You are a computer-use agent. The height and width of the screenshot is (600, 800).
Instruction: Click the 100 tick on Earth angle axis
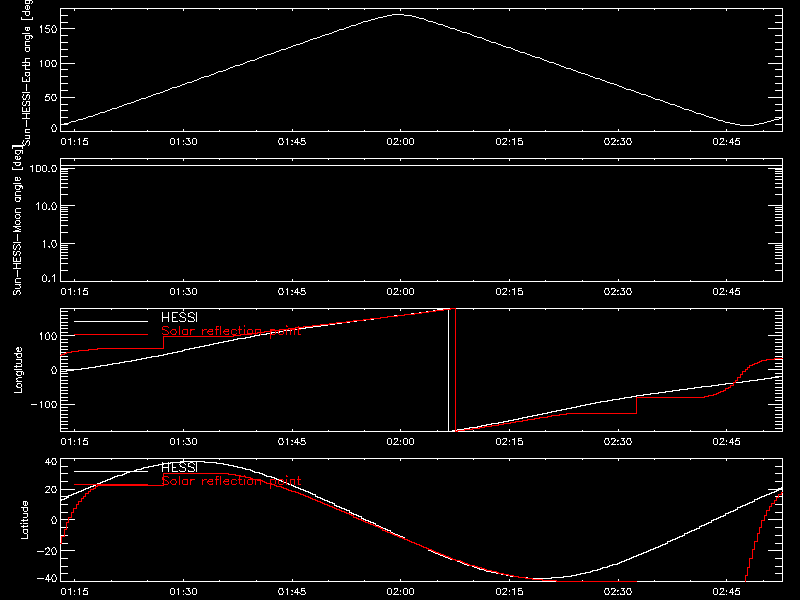tap(47, 63)
